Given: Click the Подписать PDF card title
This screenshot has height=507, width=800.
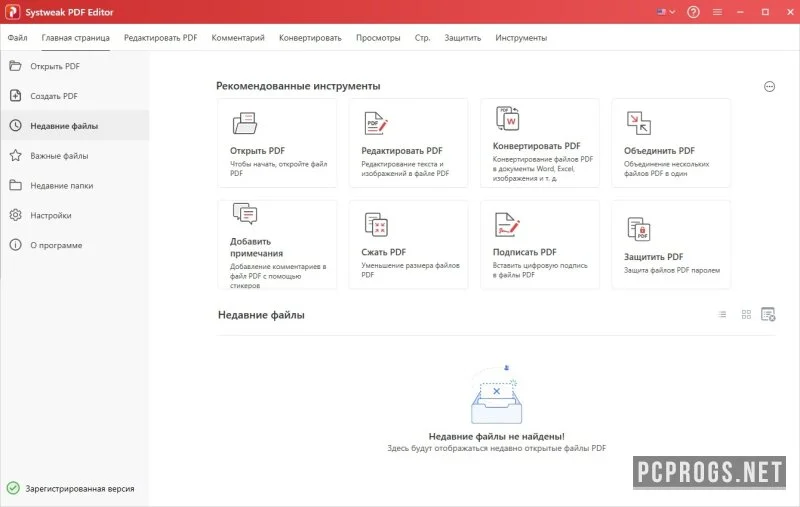Looking at the screenshot, I should pos(524,252).
